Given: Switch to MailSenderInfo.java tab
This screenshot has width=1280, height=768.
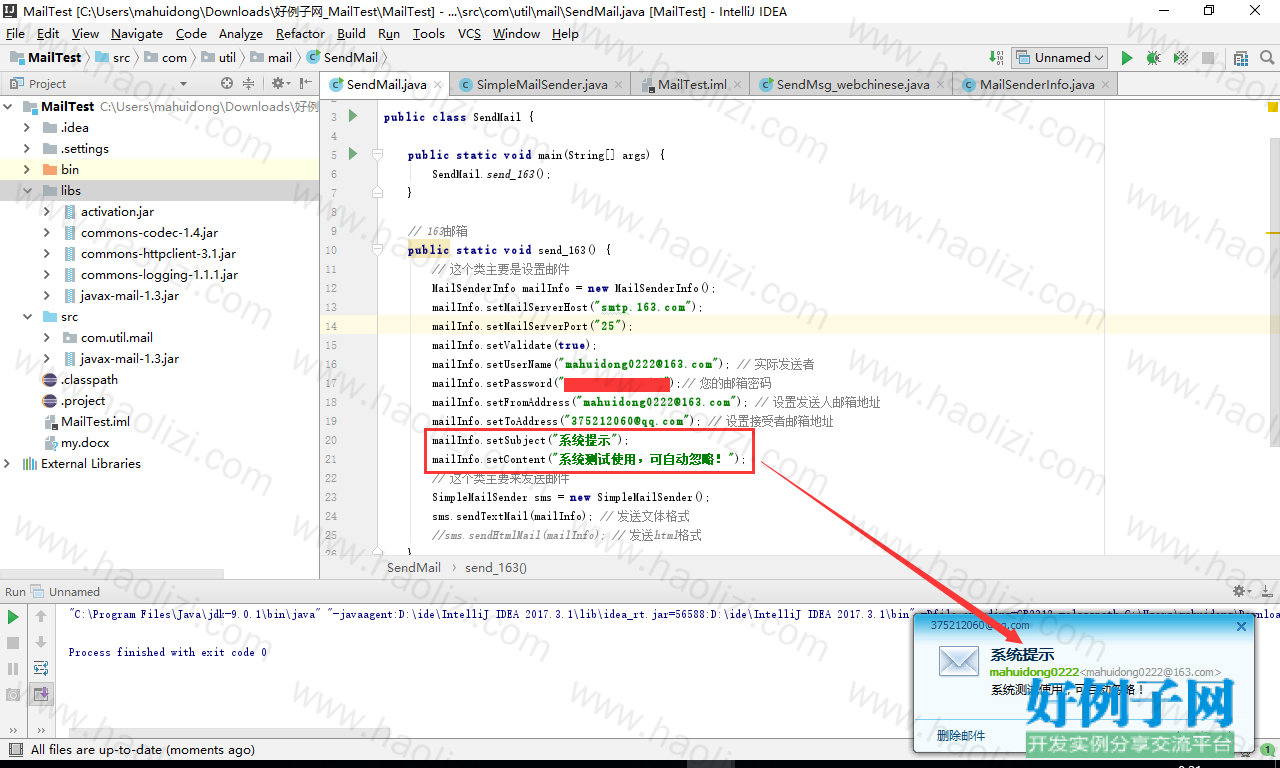Looking at the screenshot, I should click(1037, 85).
